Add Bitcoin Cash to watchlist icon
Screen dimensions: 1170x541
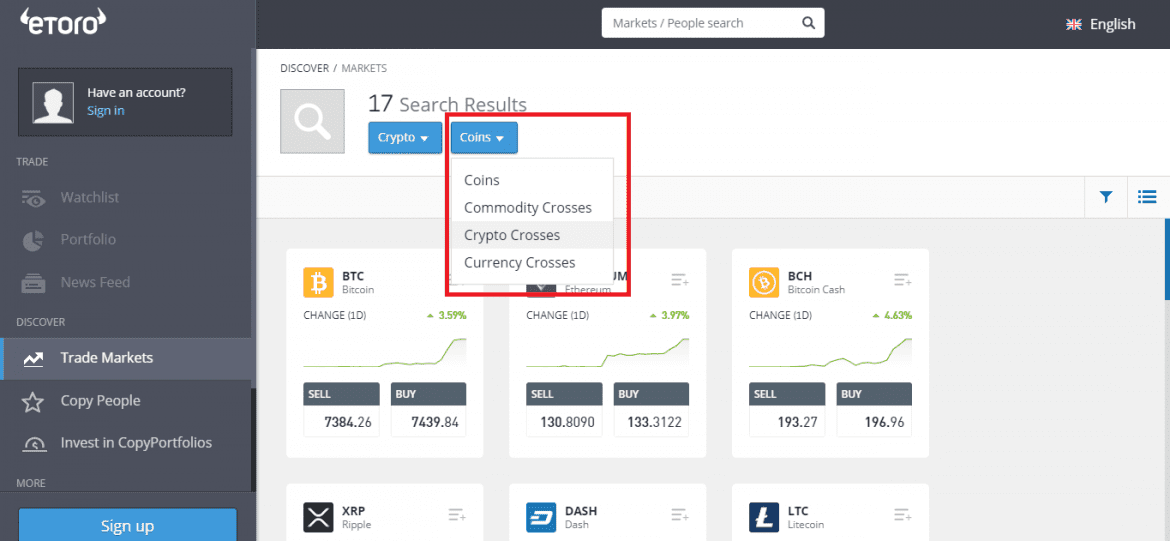tap(903, 280)
